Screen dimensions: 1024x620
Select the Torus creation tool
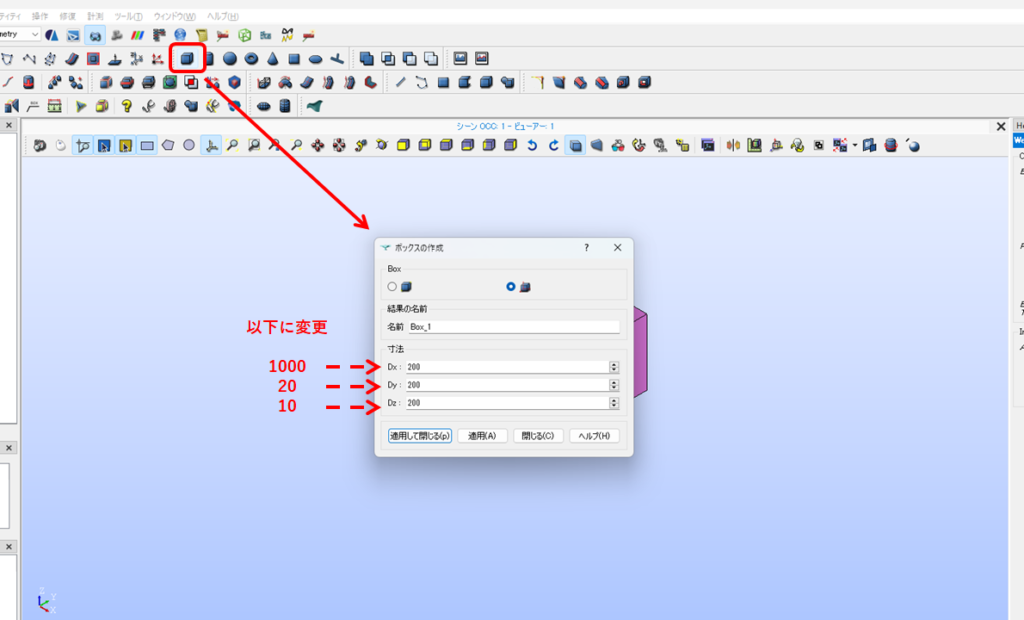coord(251,58)
